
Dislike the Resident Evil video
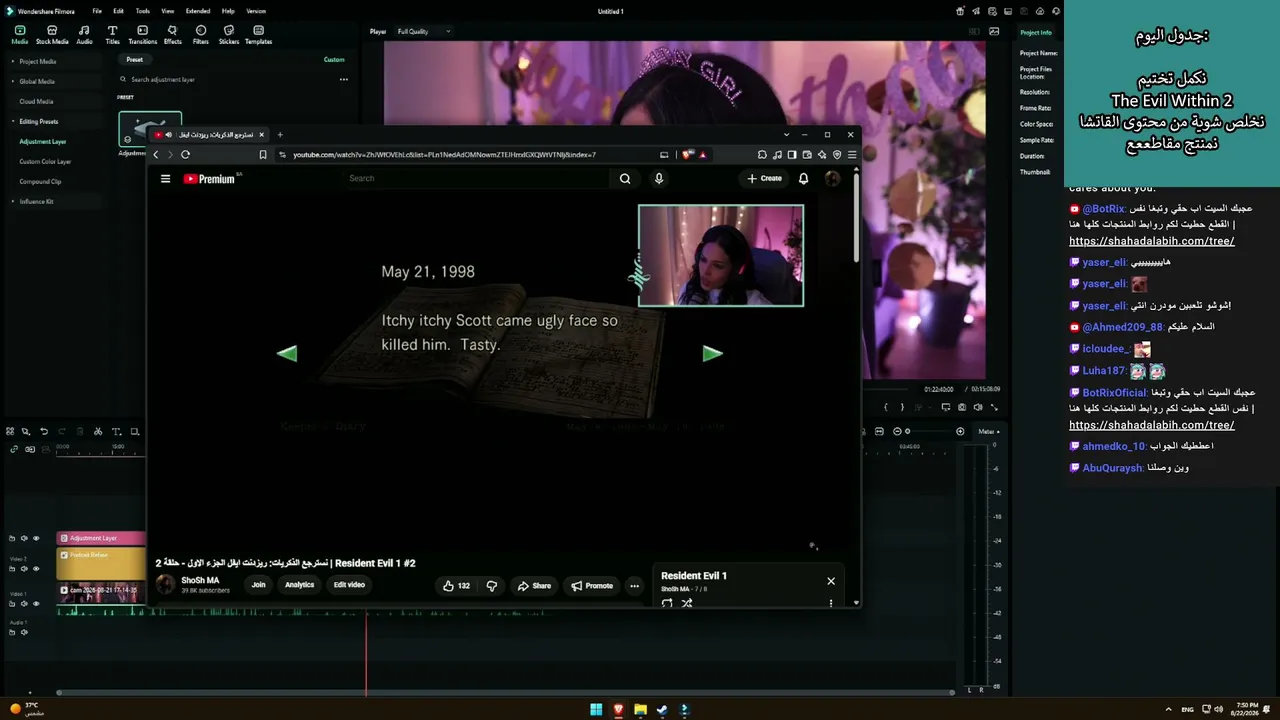[x=491, y=586]
